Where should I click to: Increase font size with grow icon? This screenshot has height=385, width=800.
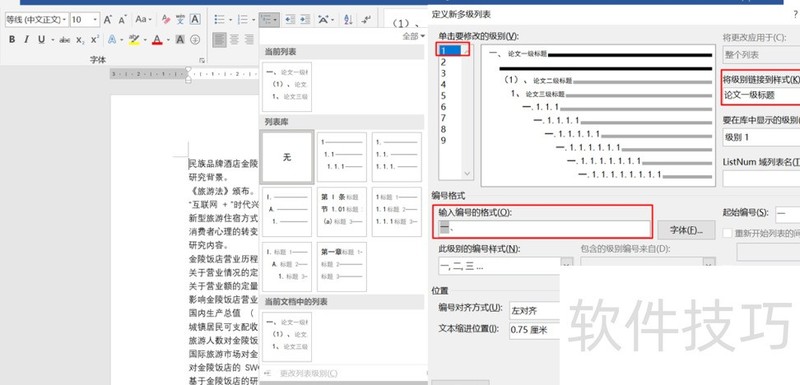[x=108, y=19]
